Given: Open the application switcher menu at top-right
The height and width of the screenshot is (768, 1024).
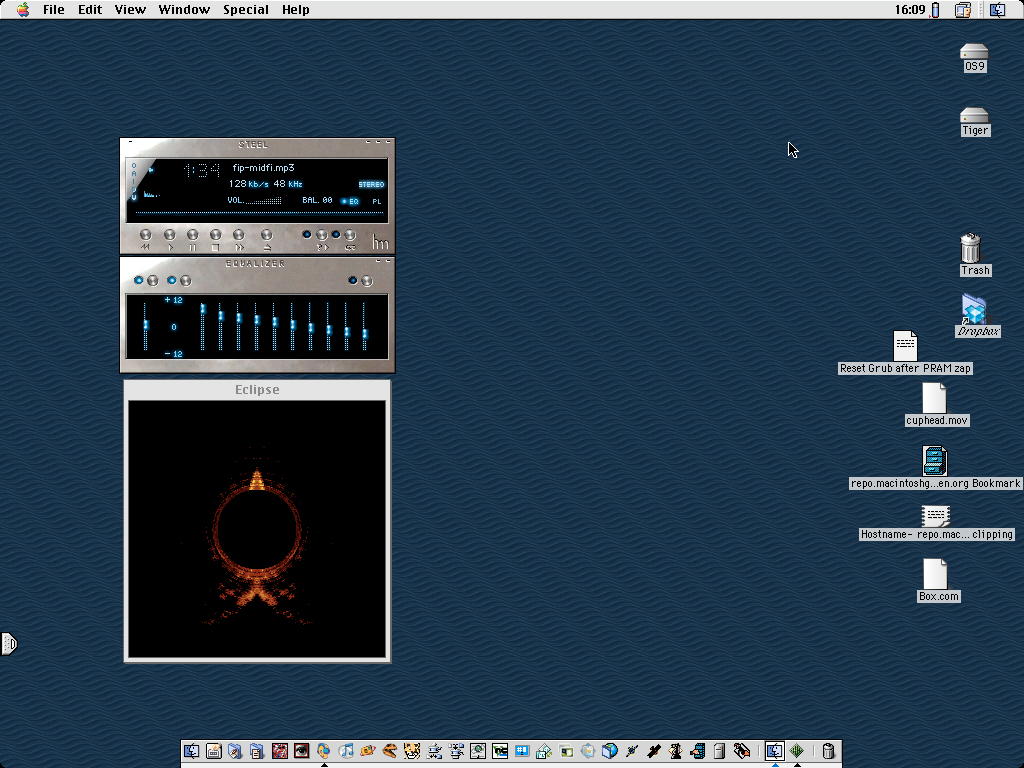Looking at the screenshot, I should (x=997, y=10).
